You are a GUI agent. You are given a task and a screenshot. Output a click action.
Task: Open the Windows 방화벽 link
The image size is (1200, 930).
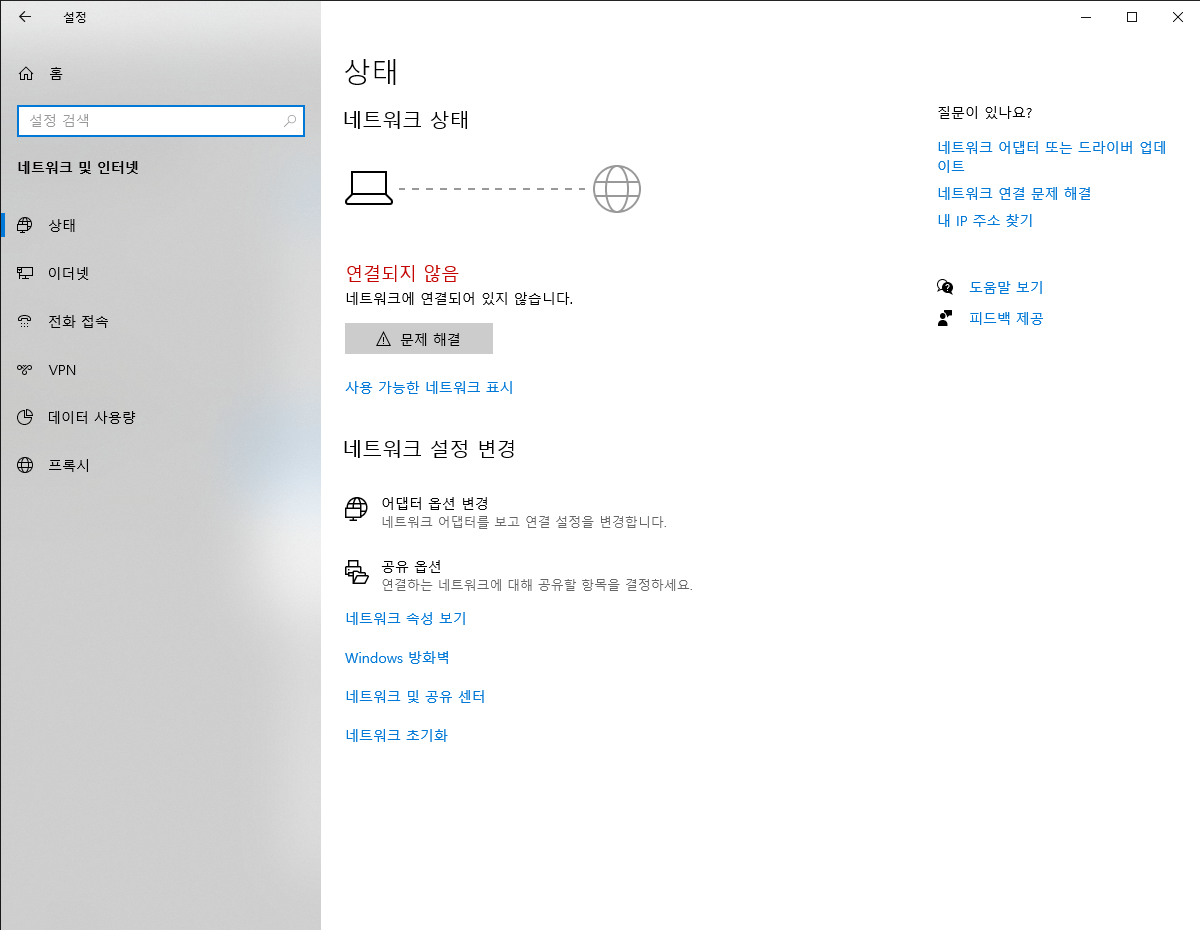(x=397, y=657)
